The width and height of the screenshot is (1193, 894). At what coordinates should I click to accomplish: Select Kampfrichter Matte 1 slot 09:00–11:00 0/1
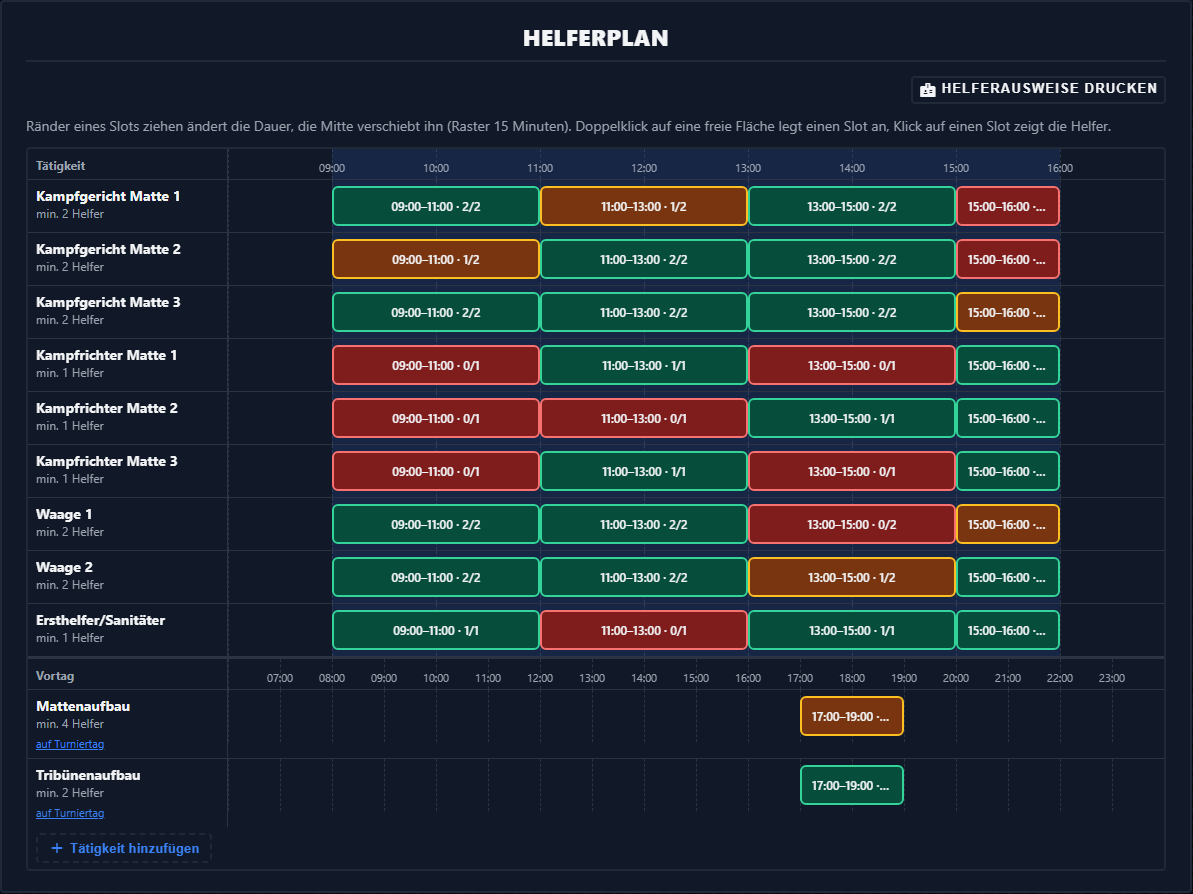436,365
